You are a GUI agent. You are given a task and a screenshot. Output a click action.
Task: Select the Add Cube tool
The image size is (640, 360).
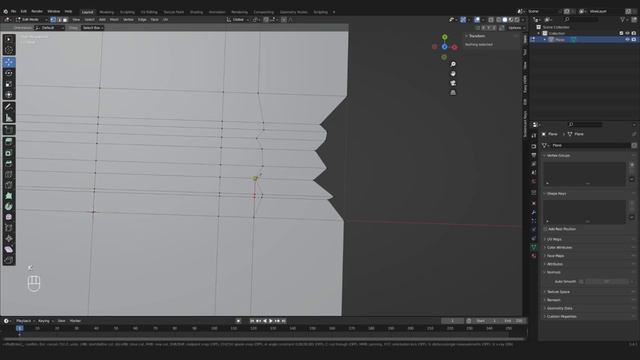[9, 130]
